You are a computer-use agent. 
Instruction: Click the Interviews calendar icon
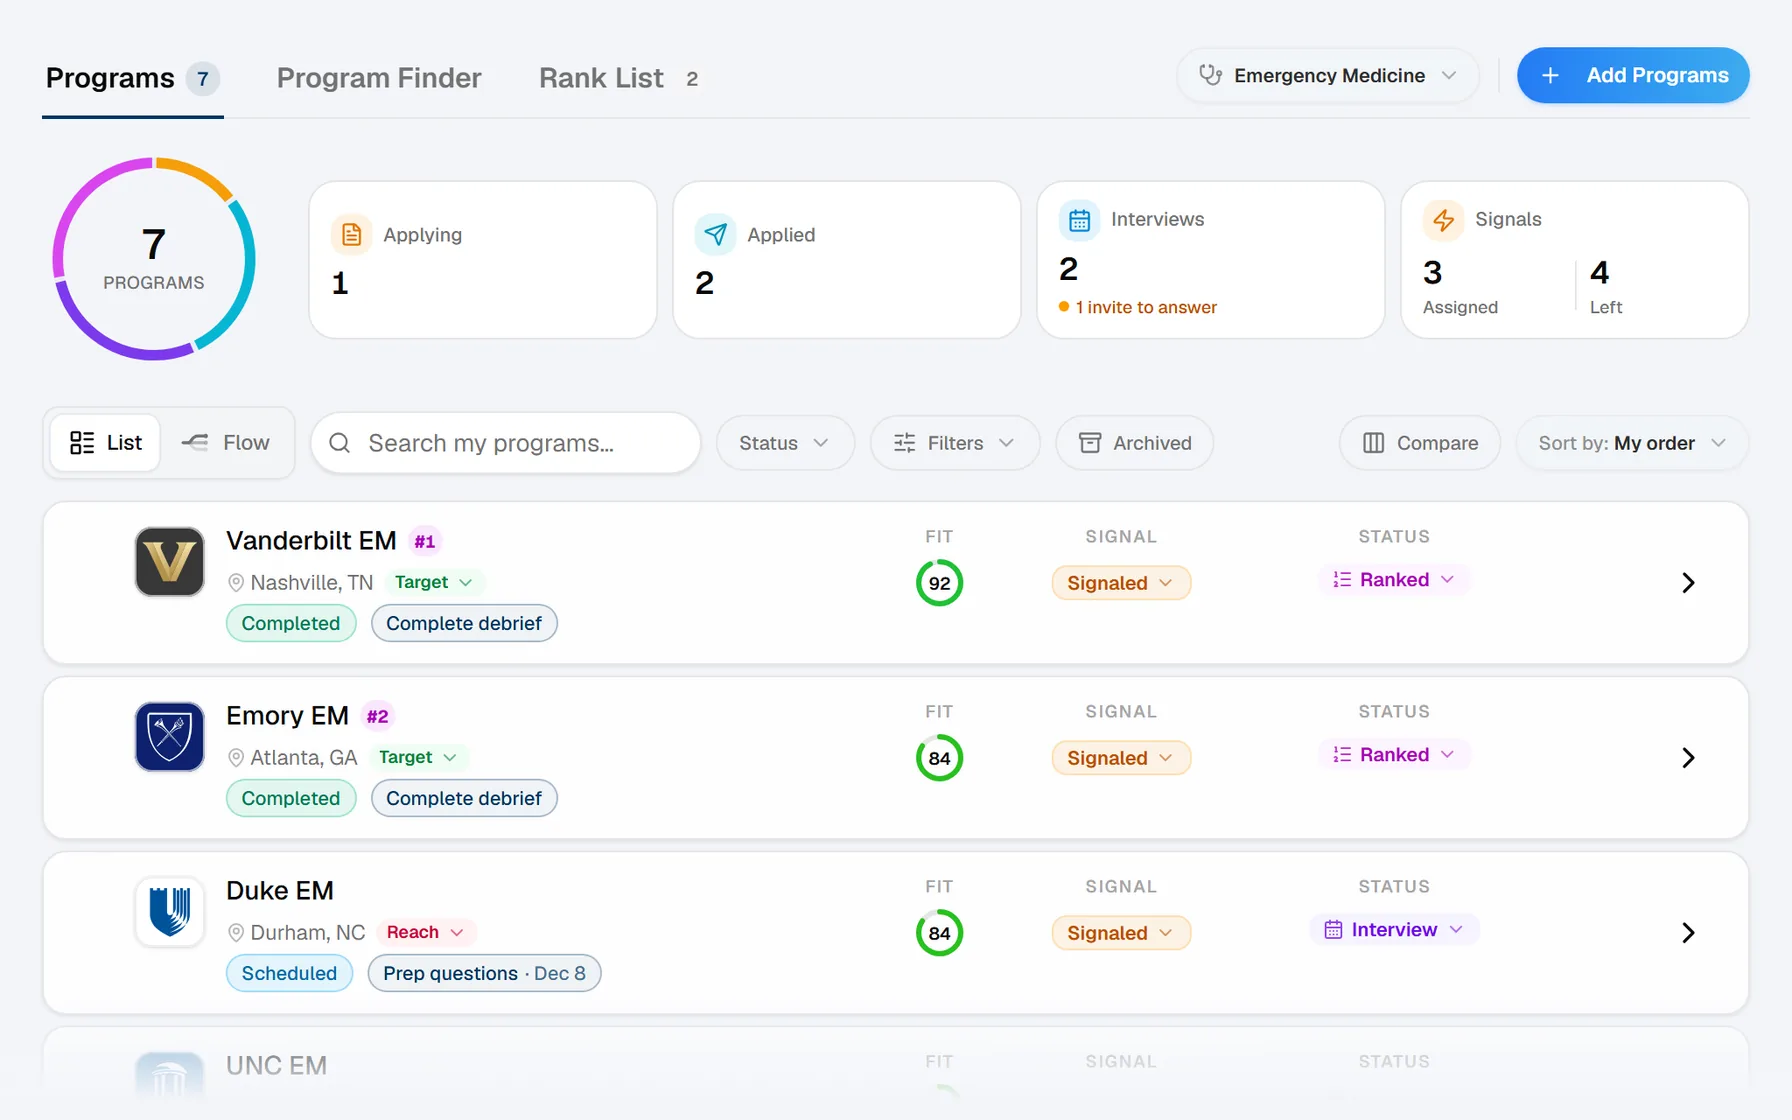click(1079, 220)
